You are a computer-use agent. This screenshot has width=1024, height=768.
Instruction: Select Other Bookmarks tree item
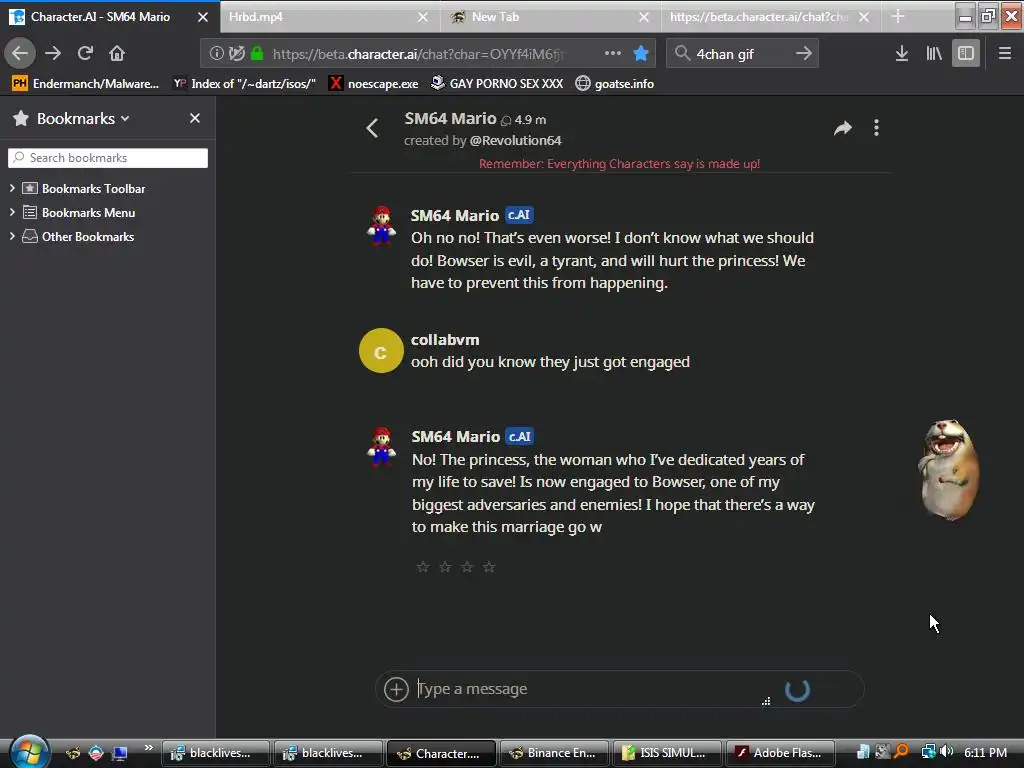coord(88,236)
